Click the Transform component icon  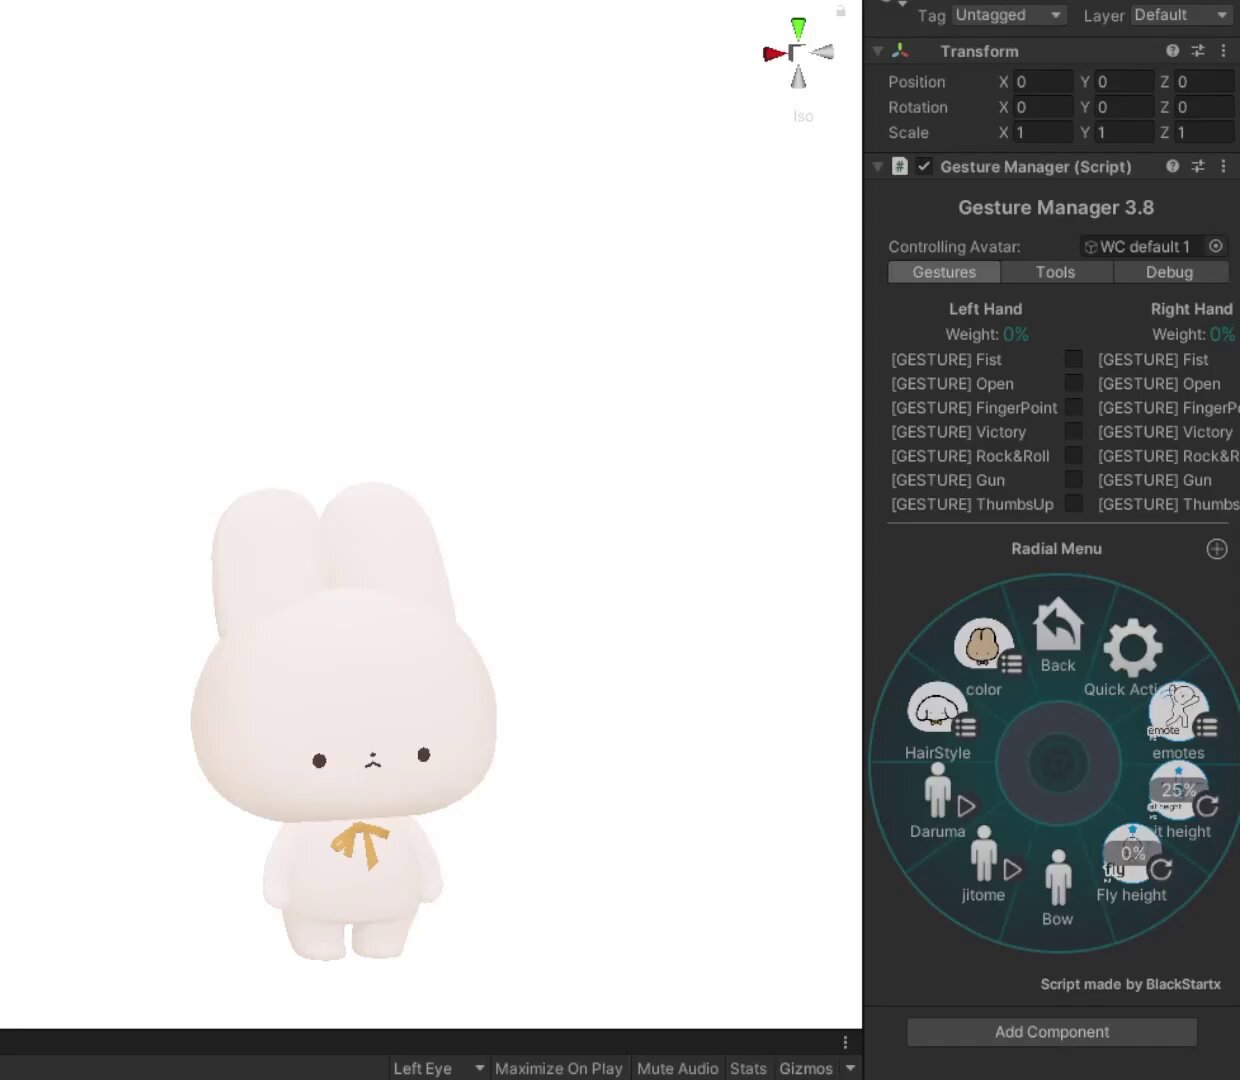pyautogui.click(x=900, y=51)
